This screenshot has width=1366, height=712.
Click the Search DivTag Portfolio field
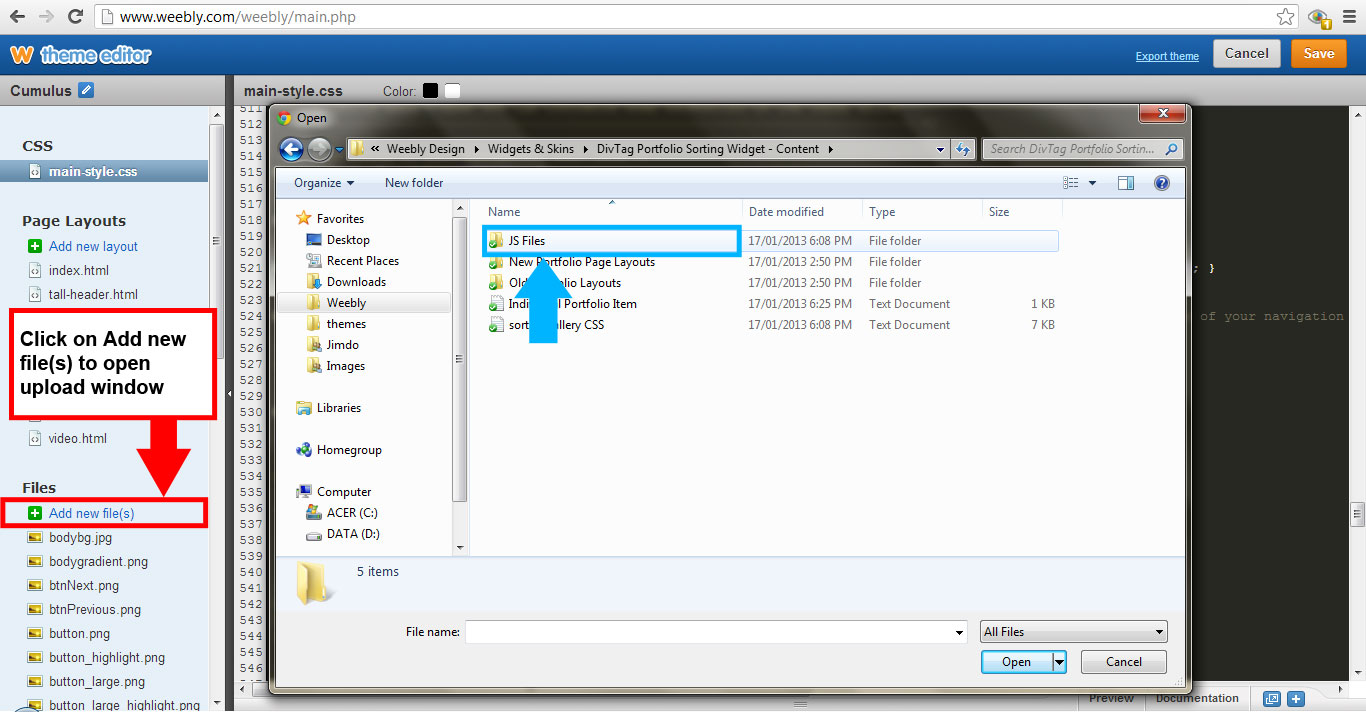[1072, 149]
